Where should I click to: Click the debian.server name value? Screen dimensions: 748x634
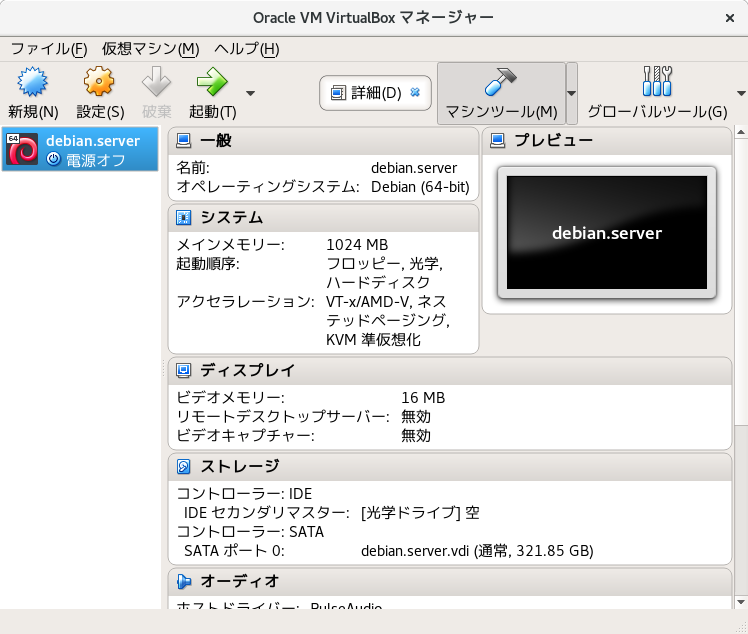pyautogui.click(x=414, y=168)
